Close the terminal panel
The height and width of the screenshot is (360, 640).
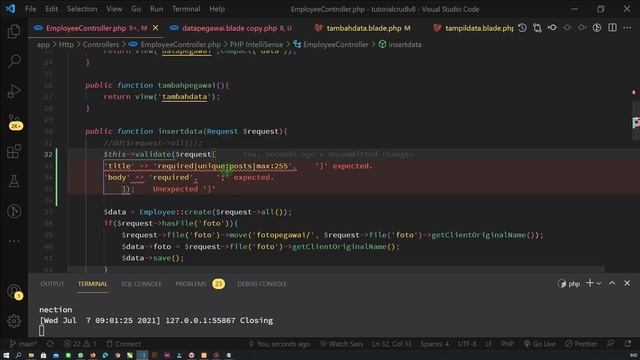tap(627, 283)
